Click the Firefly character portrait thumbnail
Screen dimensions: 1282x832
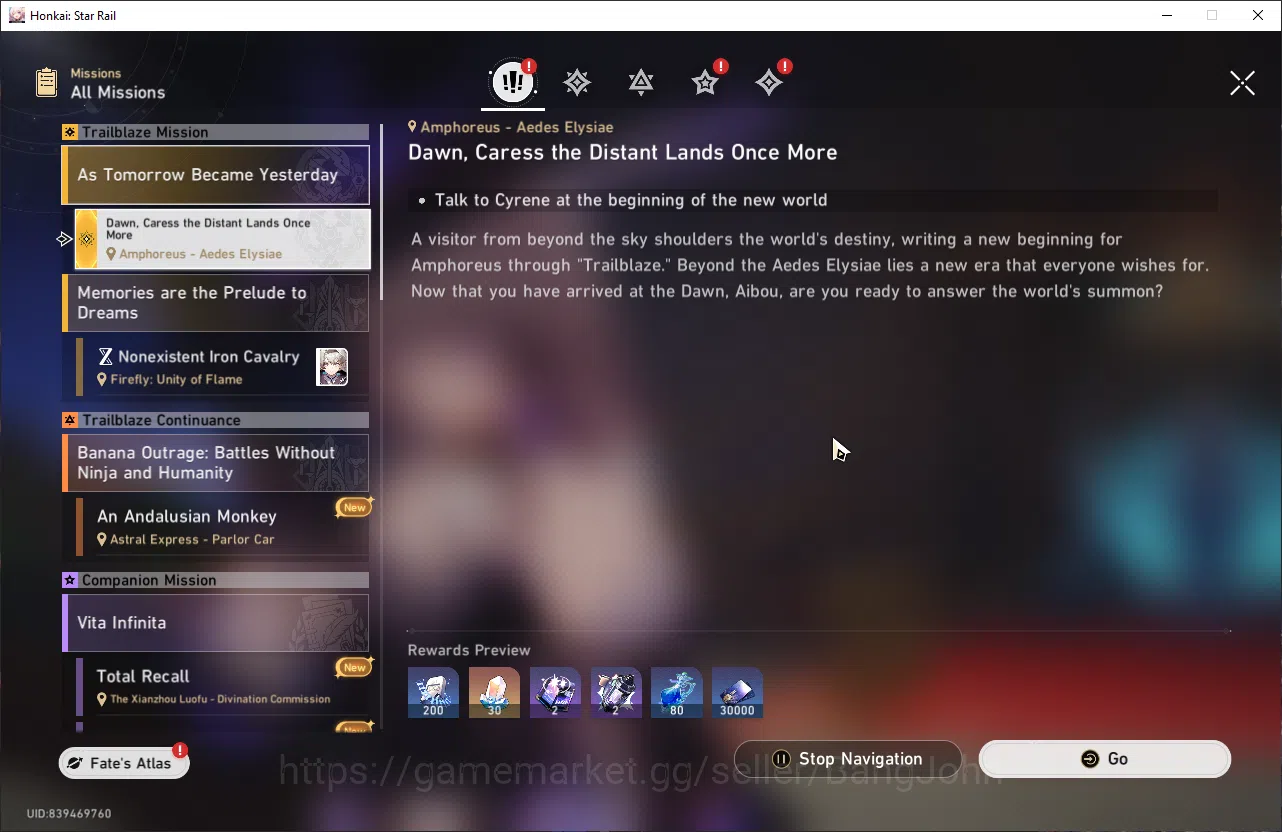pos(332,367)
